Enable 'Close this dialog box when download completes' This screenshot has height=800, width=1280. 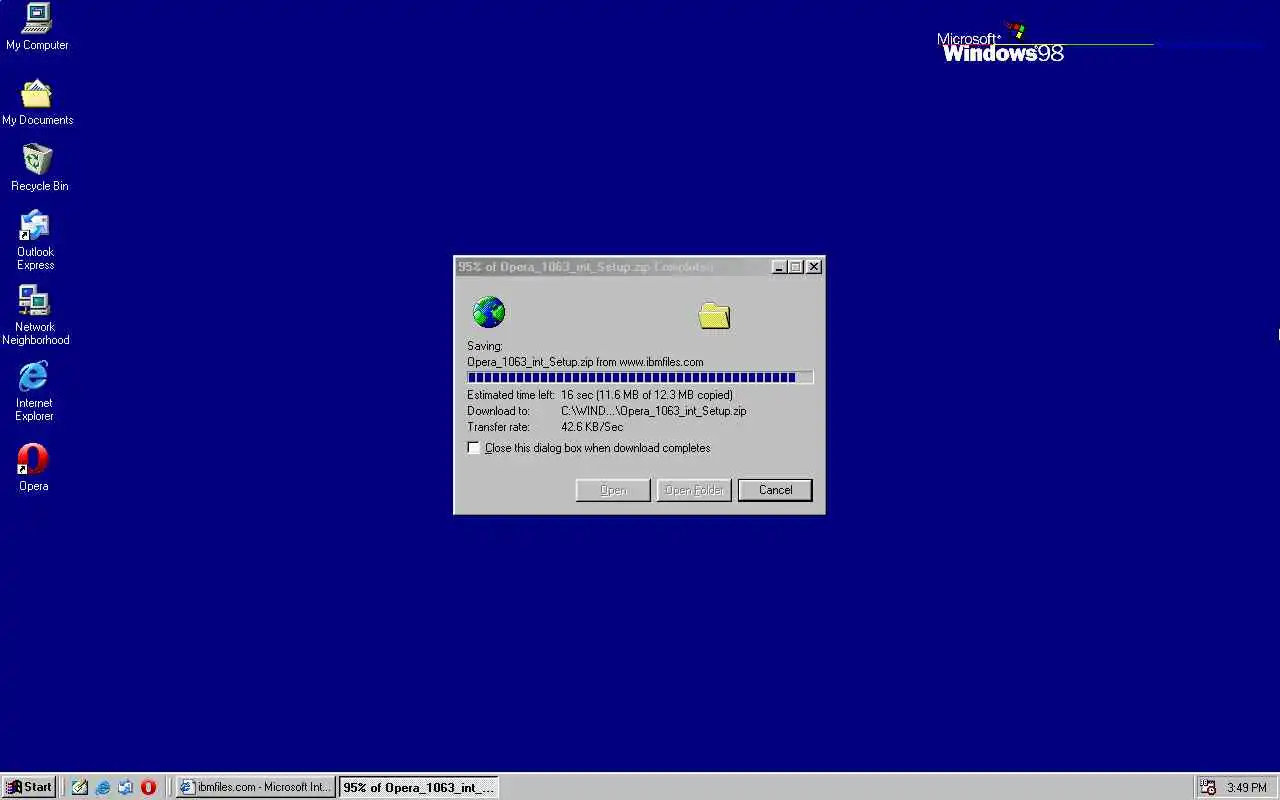click(x=474, y=448)
